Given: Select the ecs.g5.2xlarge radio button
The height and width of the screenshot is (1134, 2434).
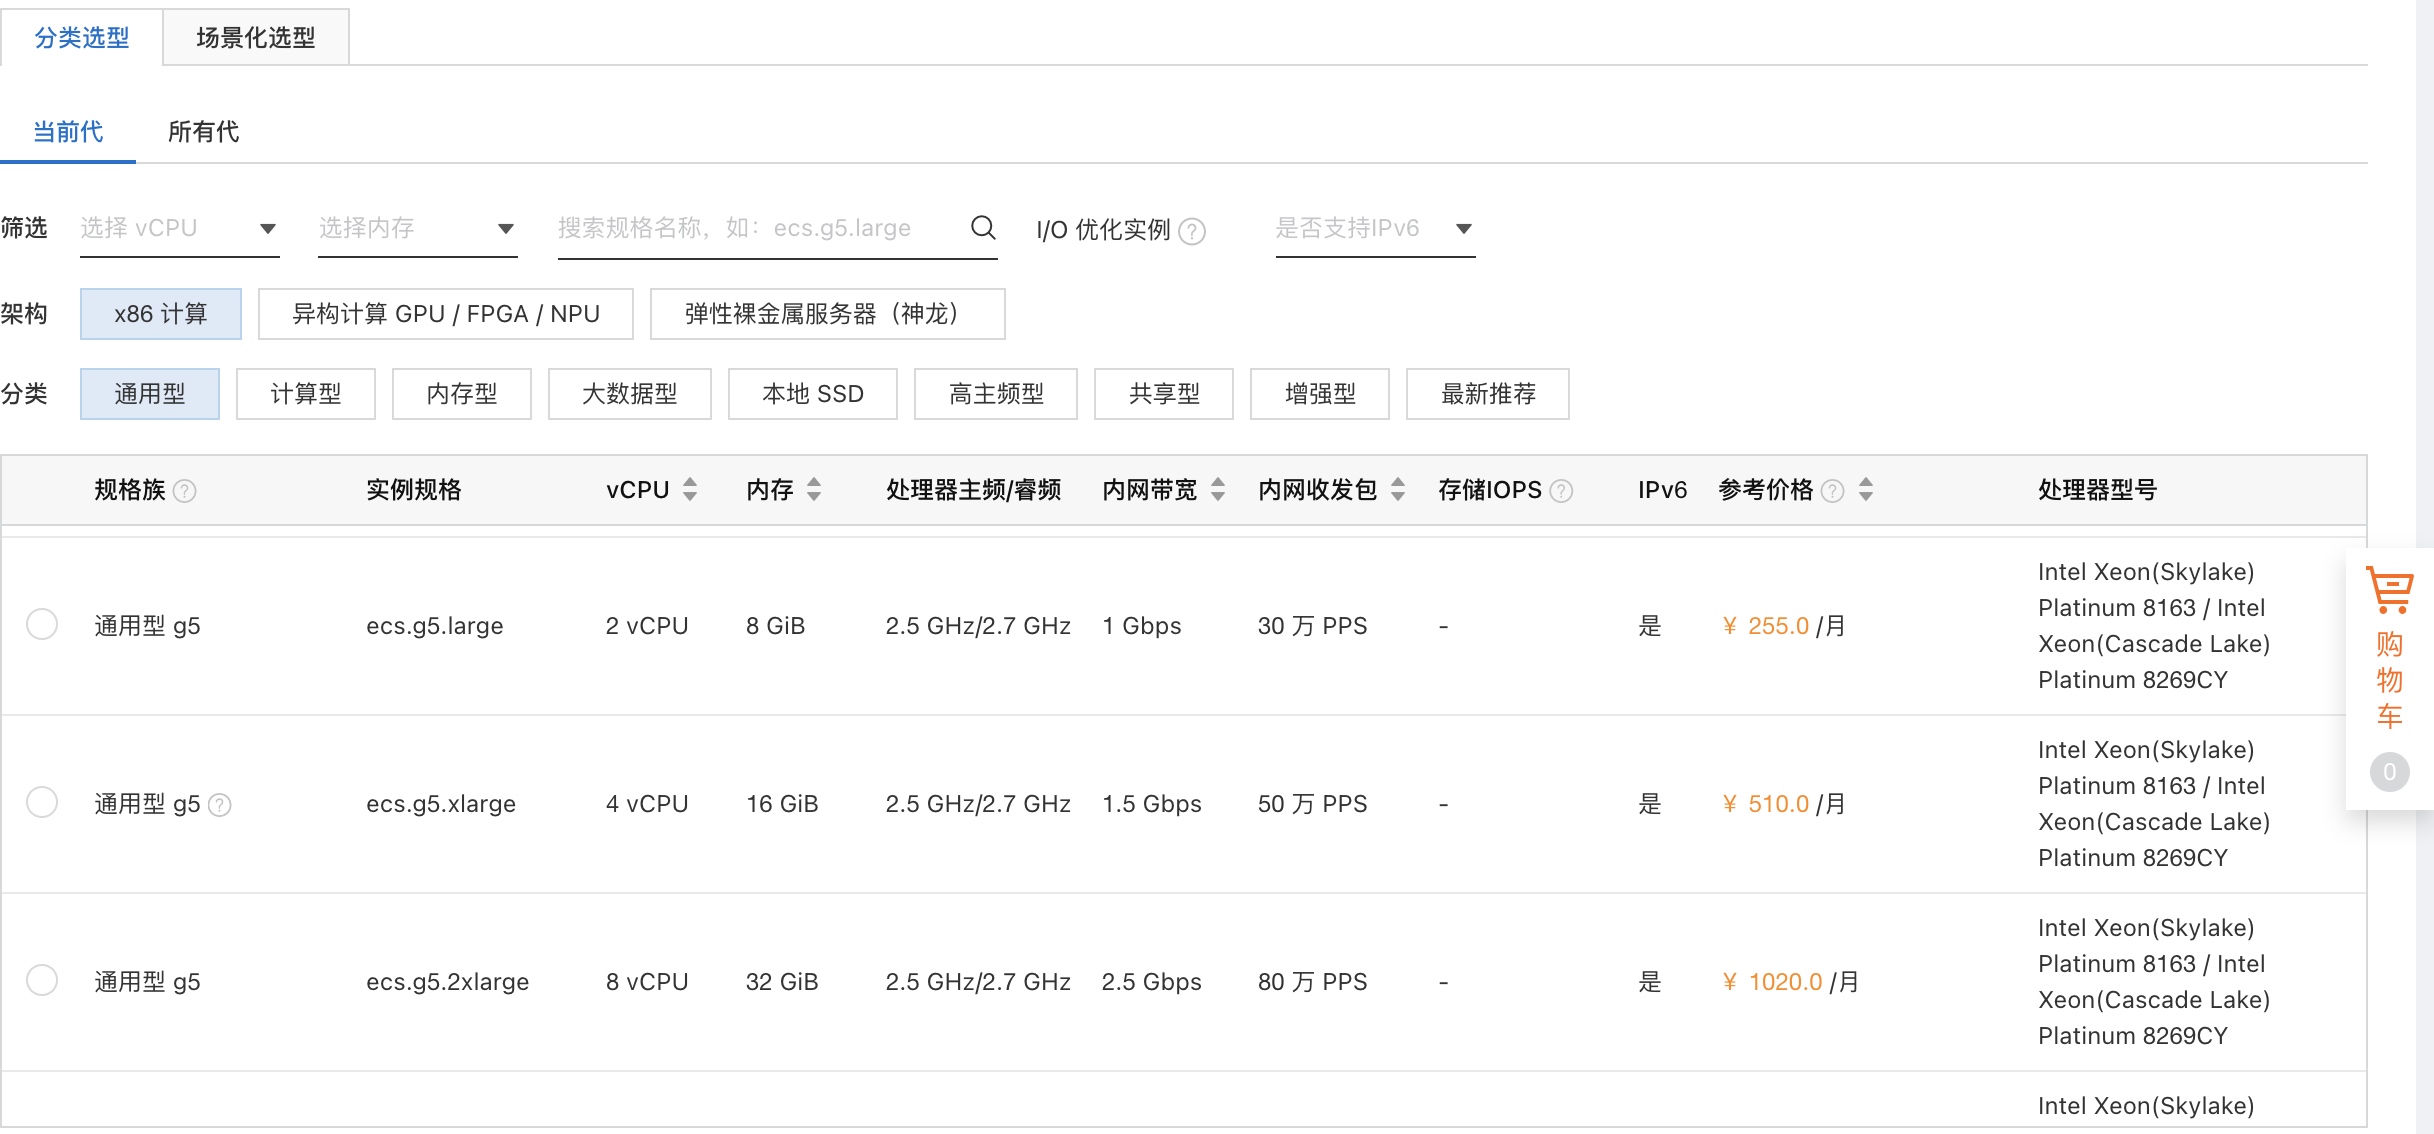Looking at the screenshot, I should point(42,980).
